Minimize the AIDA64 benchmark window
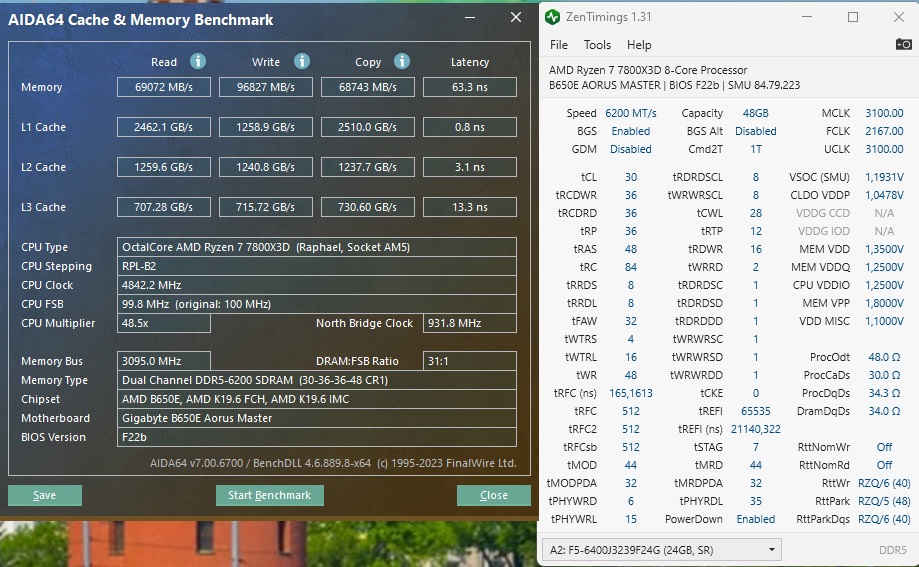The width and height of the screenshot is (919, 567). [470, 18]
